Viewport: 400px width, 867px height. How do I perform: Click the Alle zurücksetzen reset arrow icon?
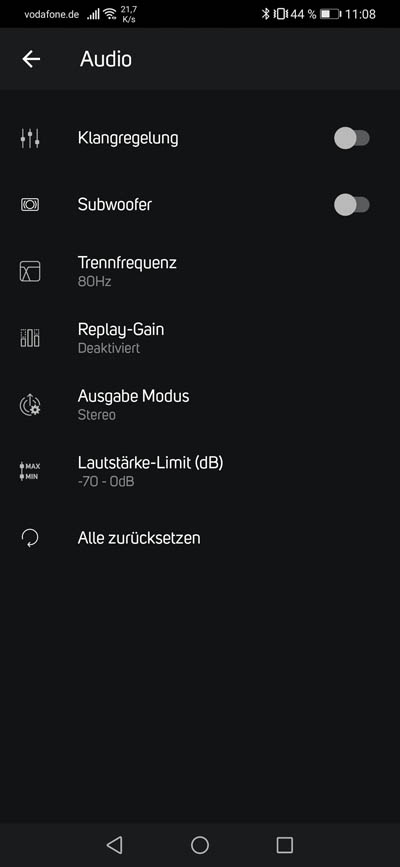30,538
